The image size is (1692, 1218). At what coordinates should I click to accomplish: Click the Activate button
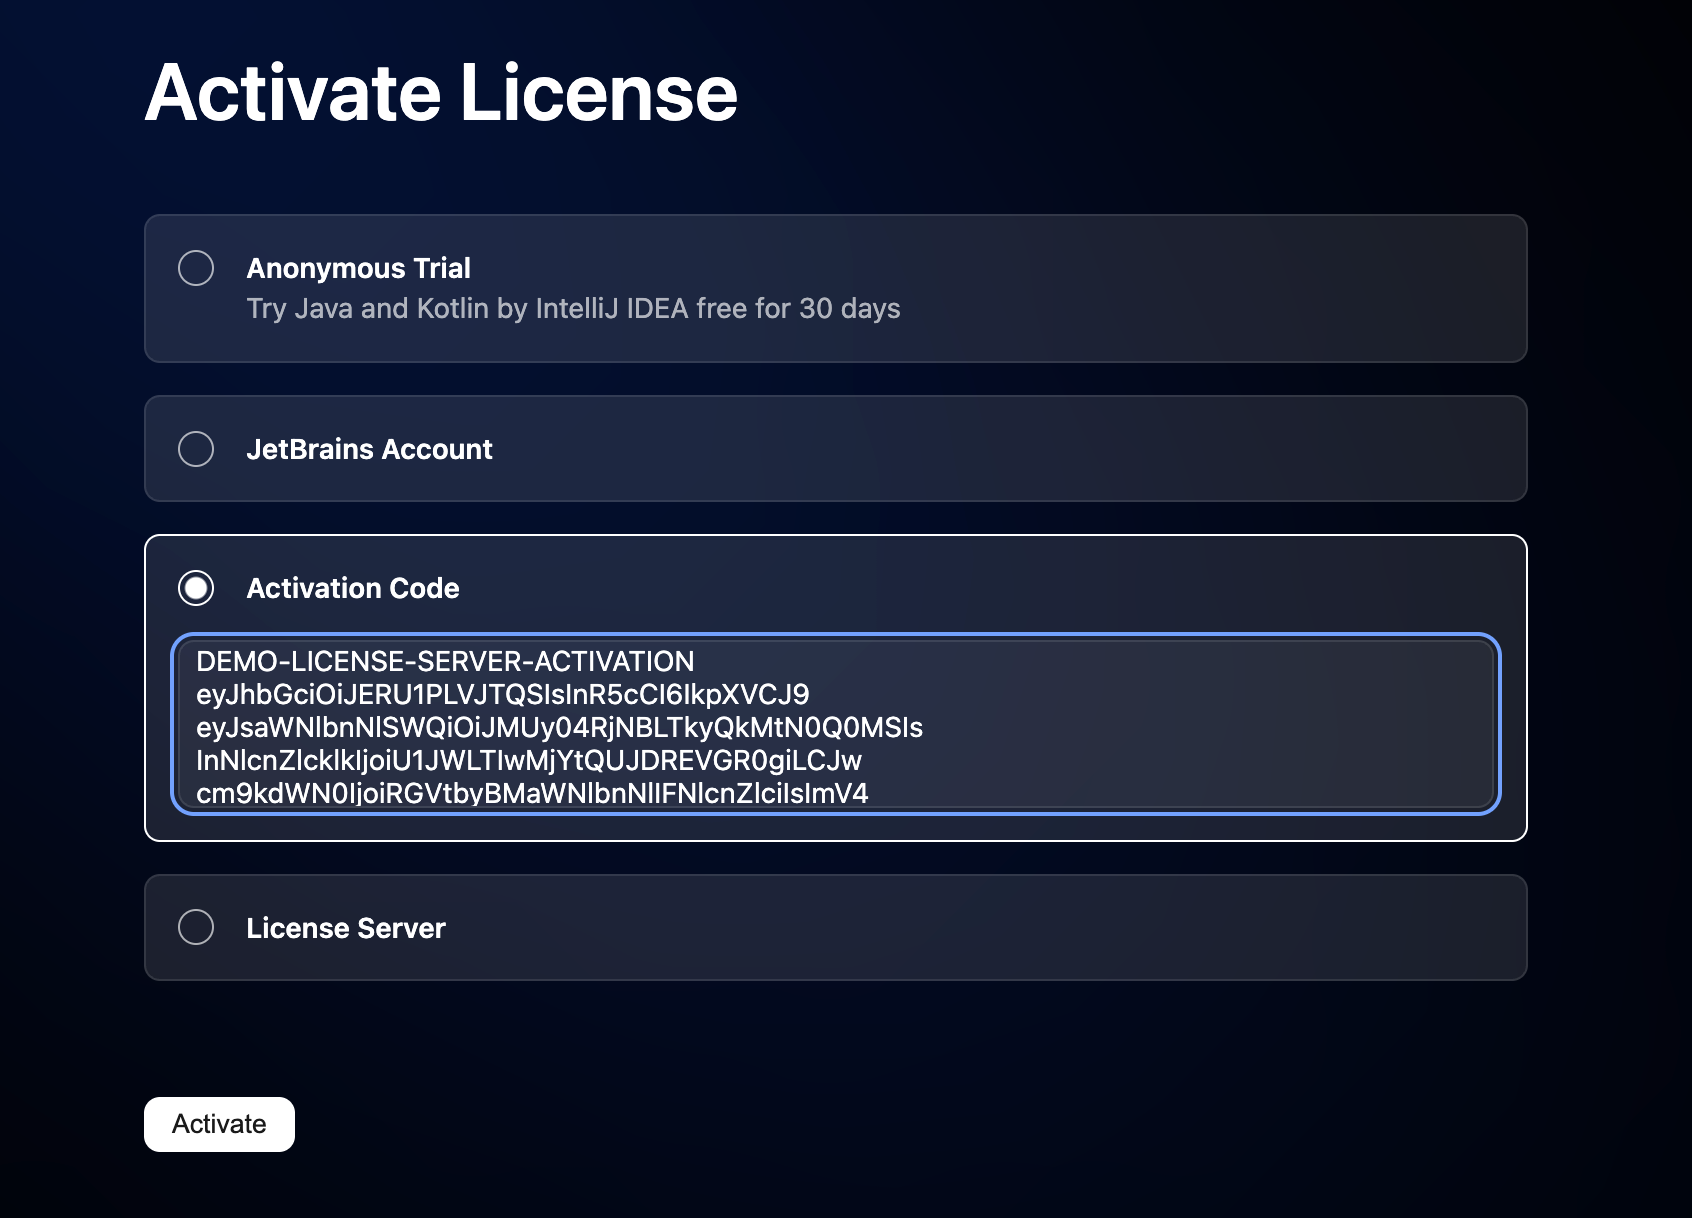219,1124
